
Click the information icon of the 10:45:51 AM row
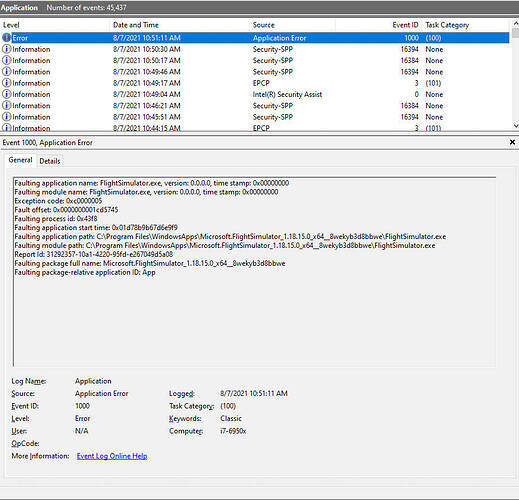click(x=6, y=117)
